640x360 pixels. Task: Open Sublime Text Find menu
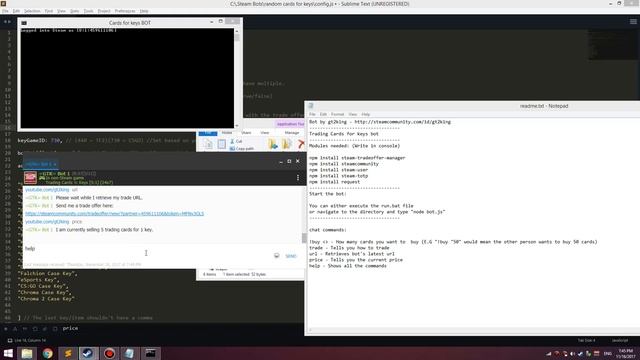49,11
